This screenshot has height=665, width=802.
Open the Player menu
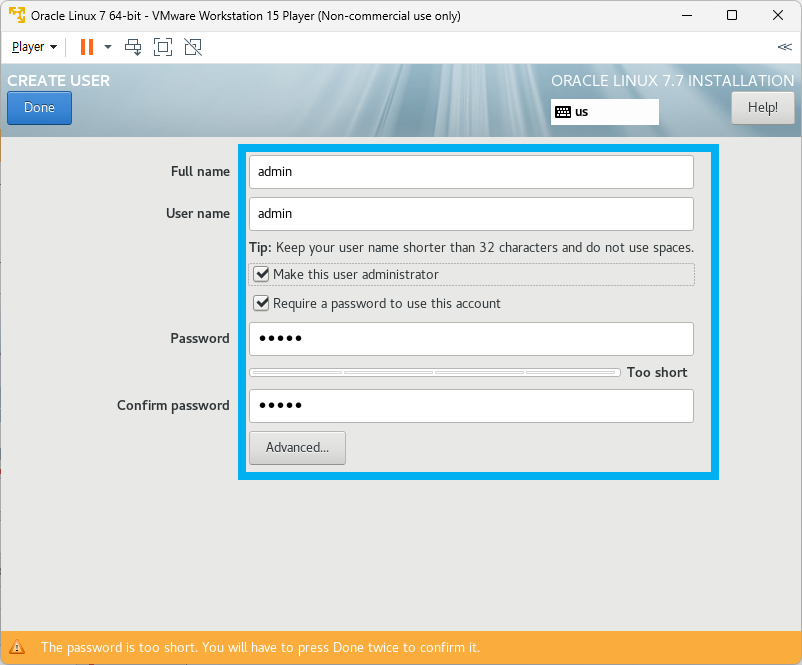tap(34, 47)
